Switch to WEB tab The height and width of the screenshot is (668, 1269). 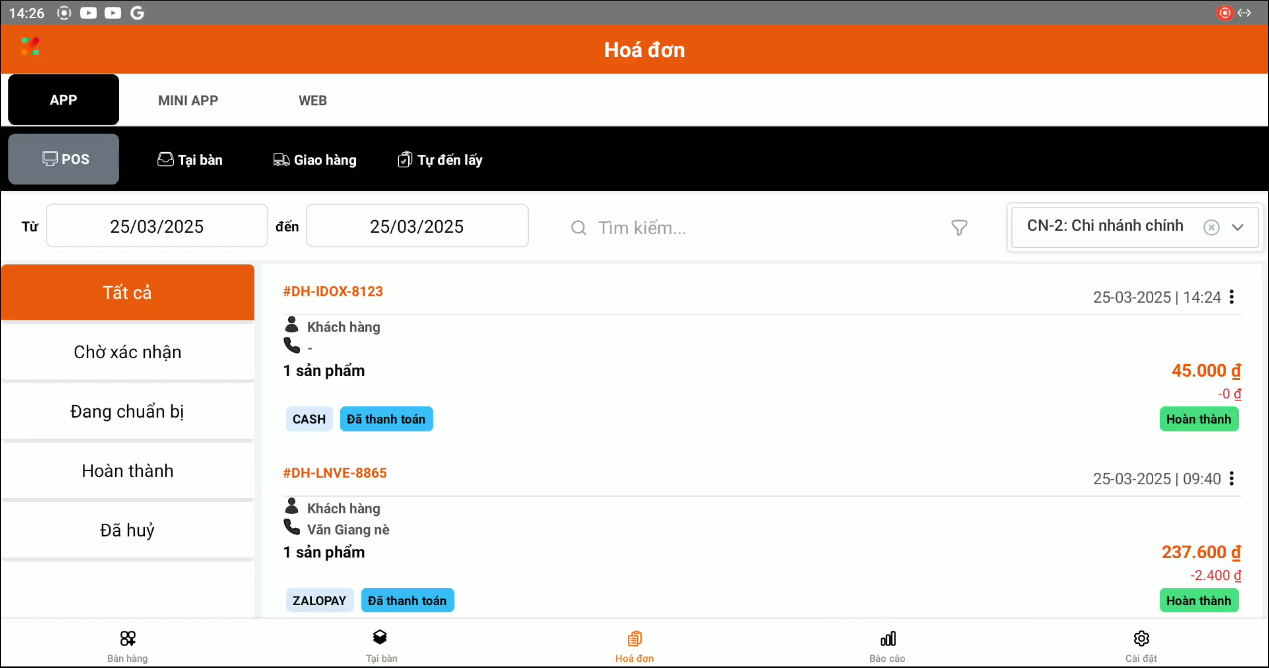(x=312, y=100)
